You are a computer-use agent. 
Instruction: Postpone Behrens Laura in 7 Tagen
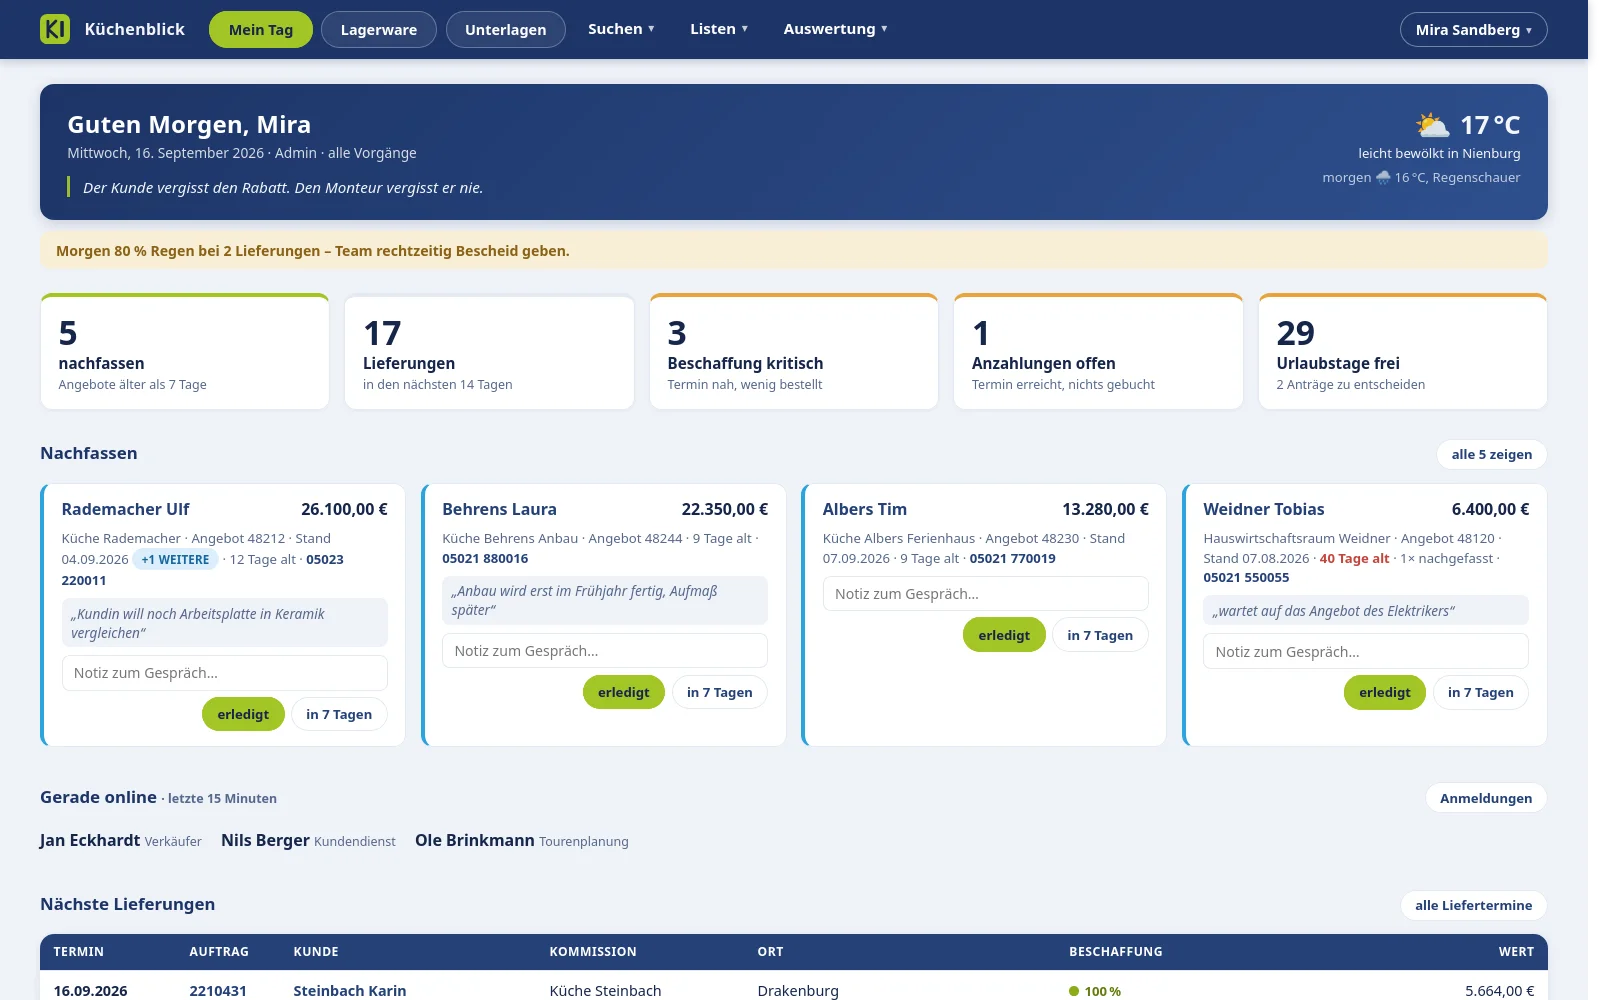(719, 692)
